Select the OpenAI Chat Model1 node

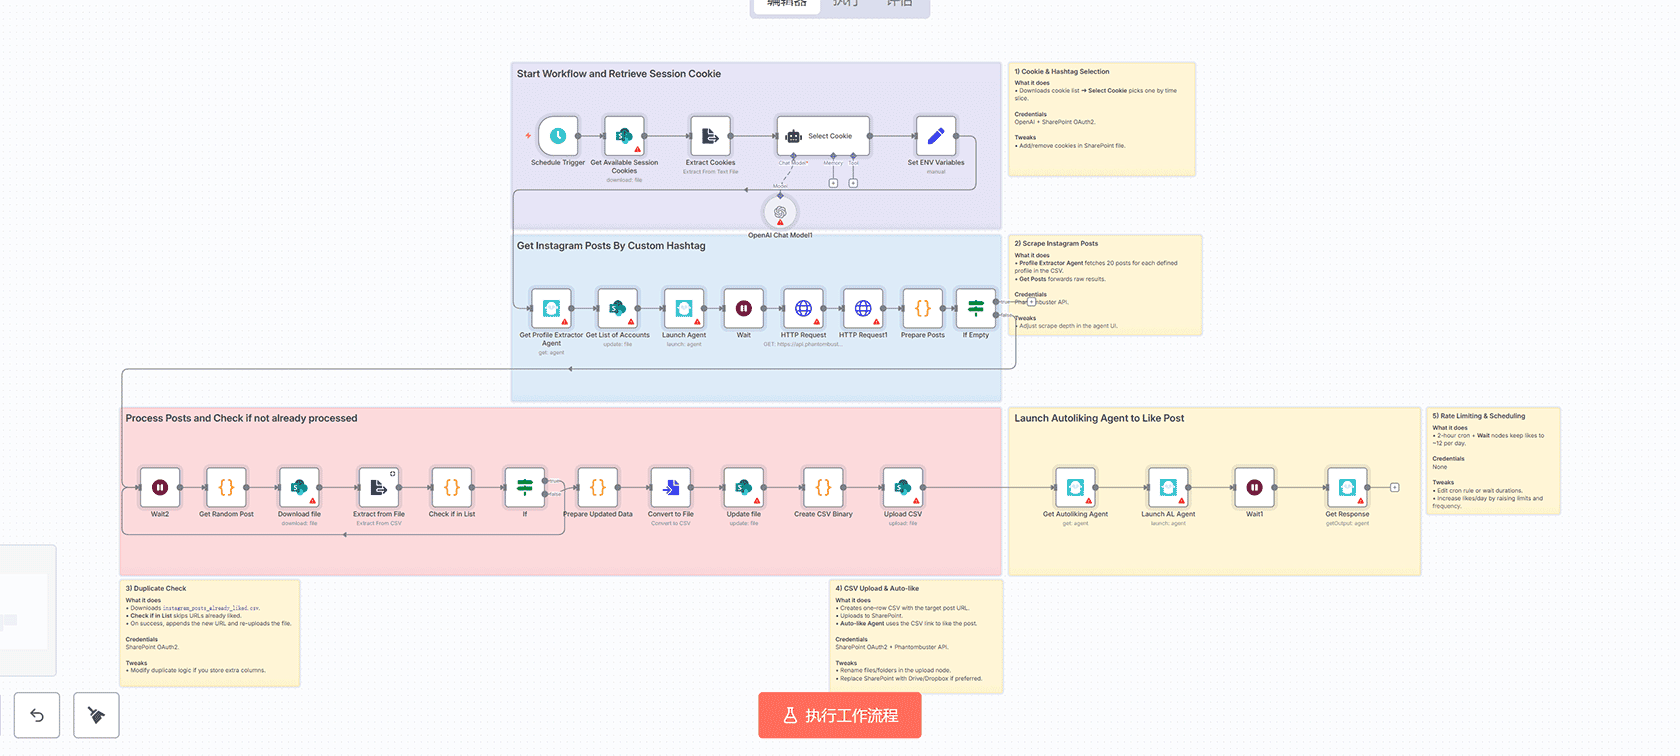(x=780, y=212)
